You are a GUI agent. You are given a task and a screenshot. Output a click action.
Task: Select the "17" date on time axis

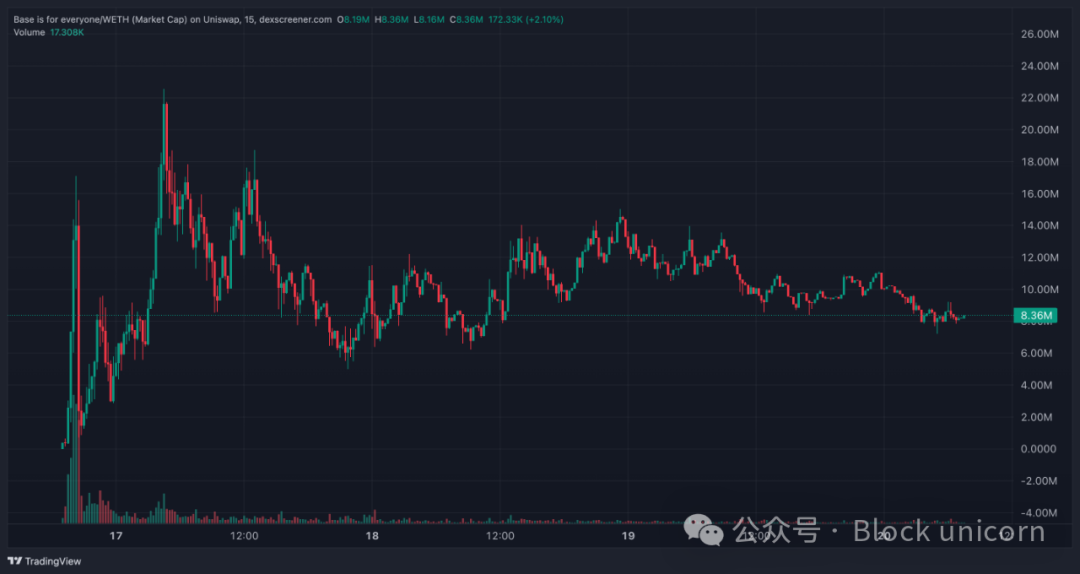tap(116, 535)
